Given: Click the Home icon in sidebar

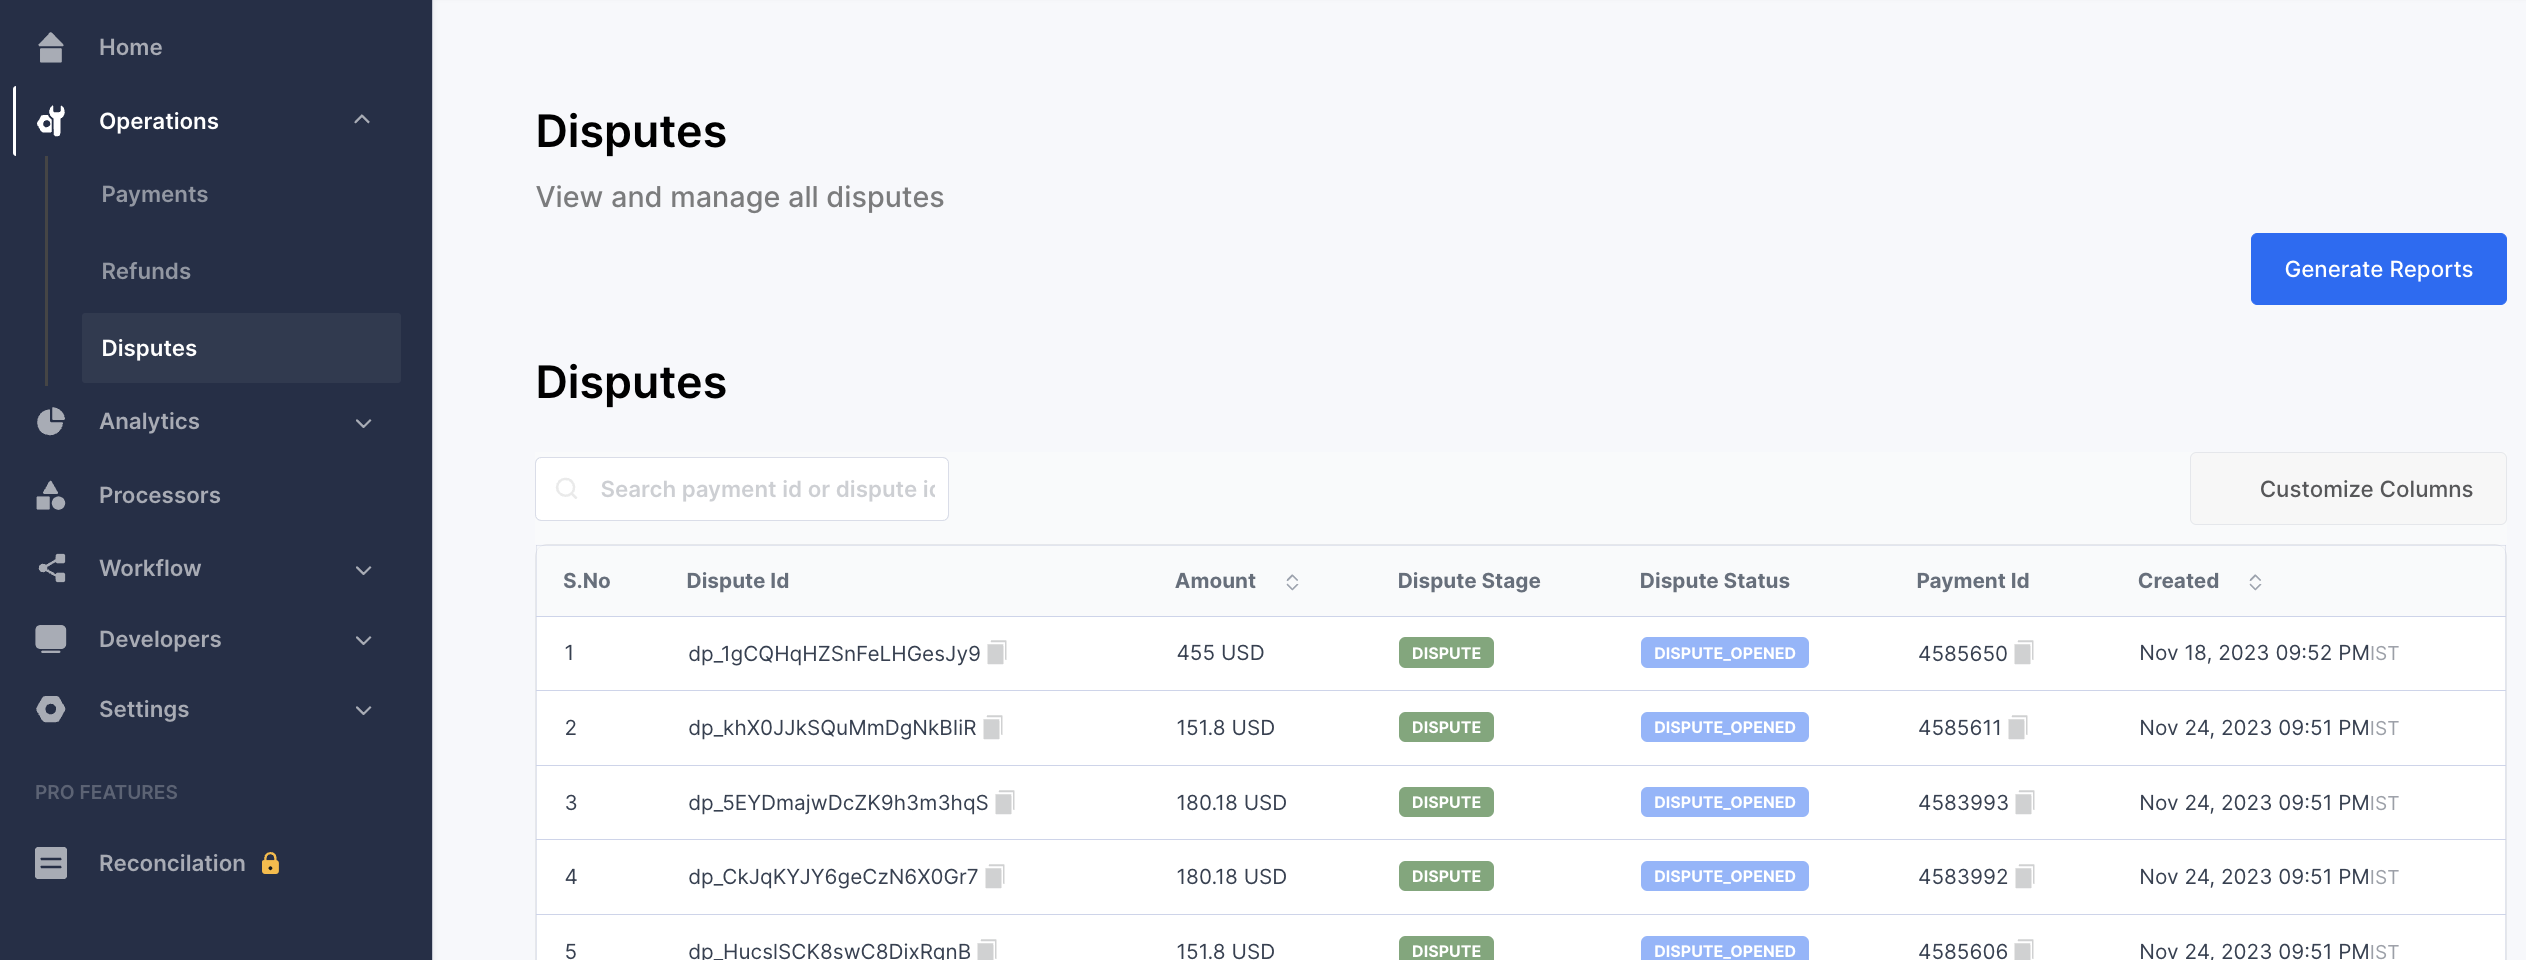Looking at the screenshot, I should point(50,47).
